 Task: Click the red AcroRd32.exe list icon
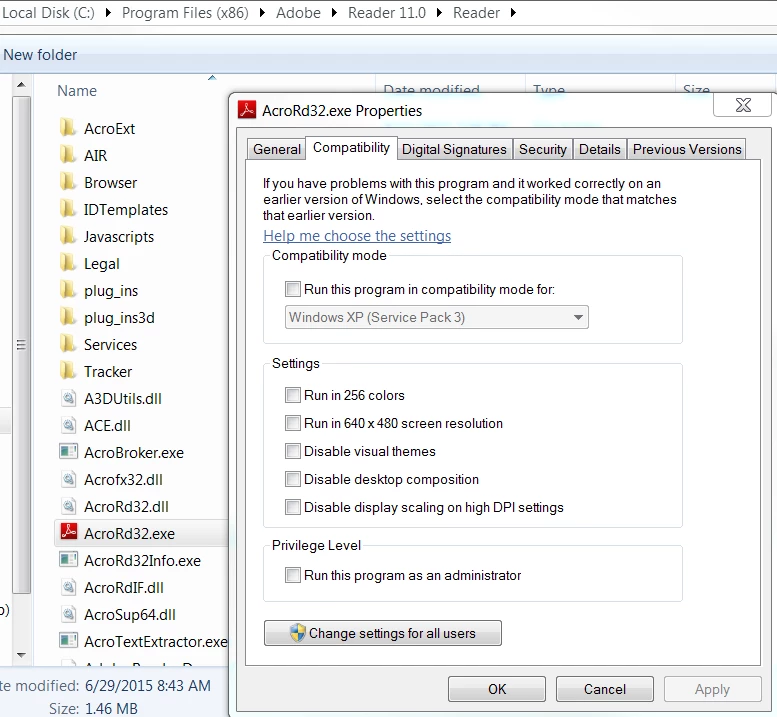68,532
